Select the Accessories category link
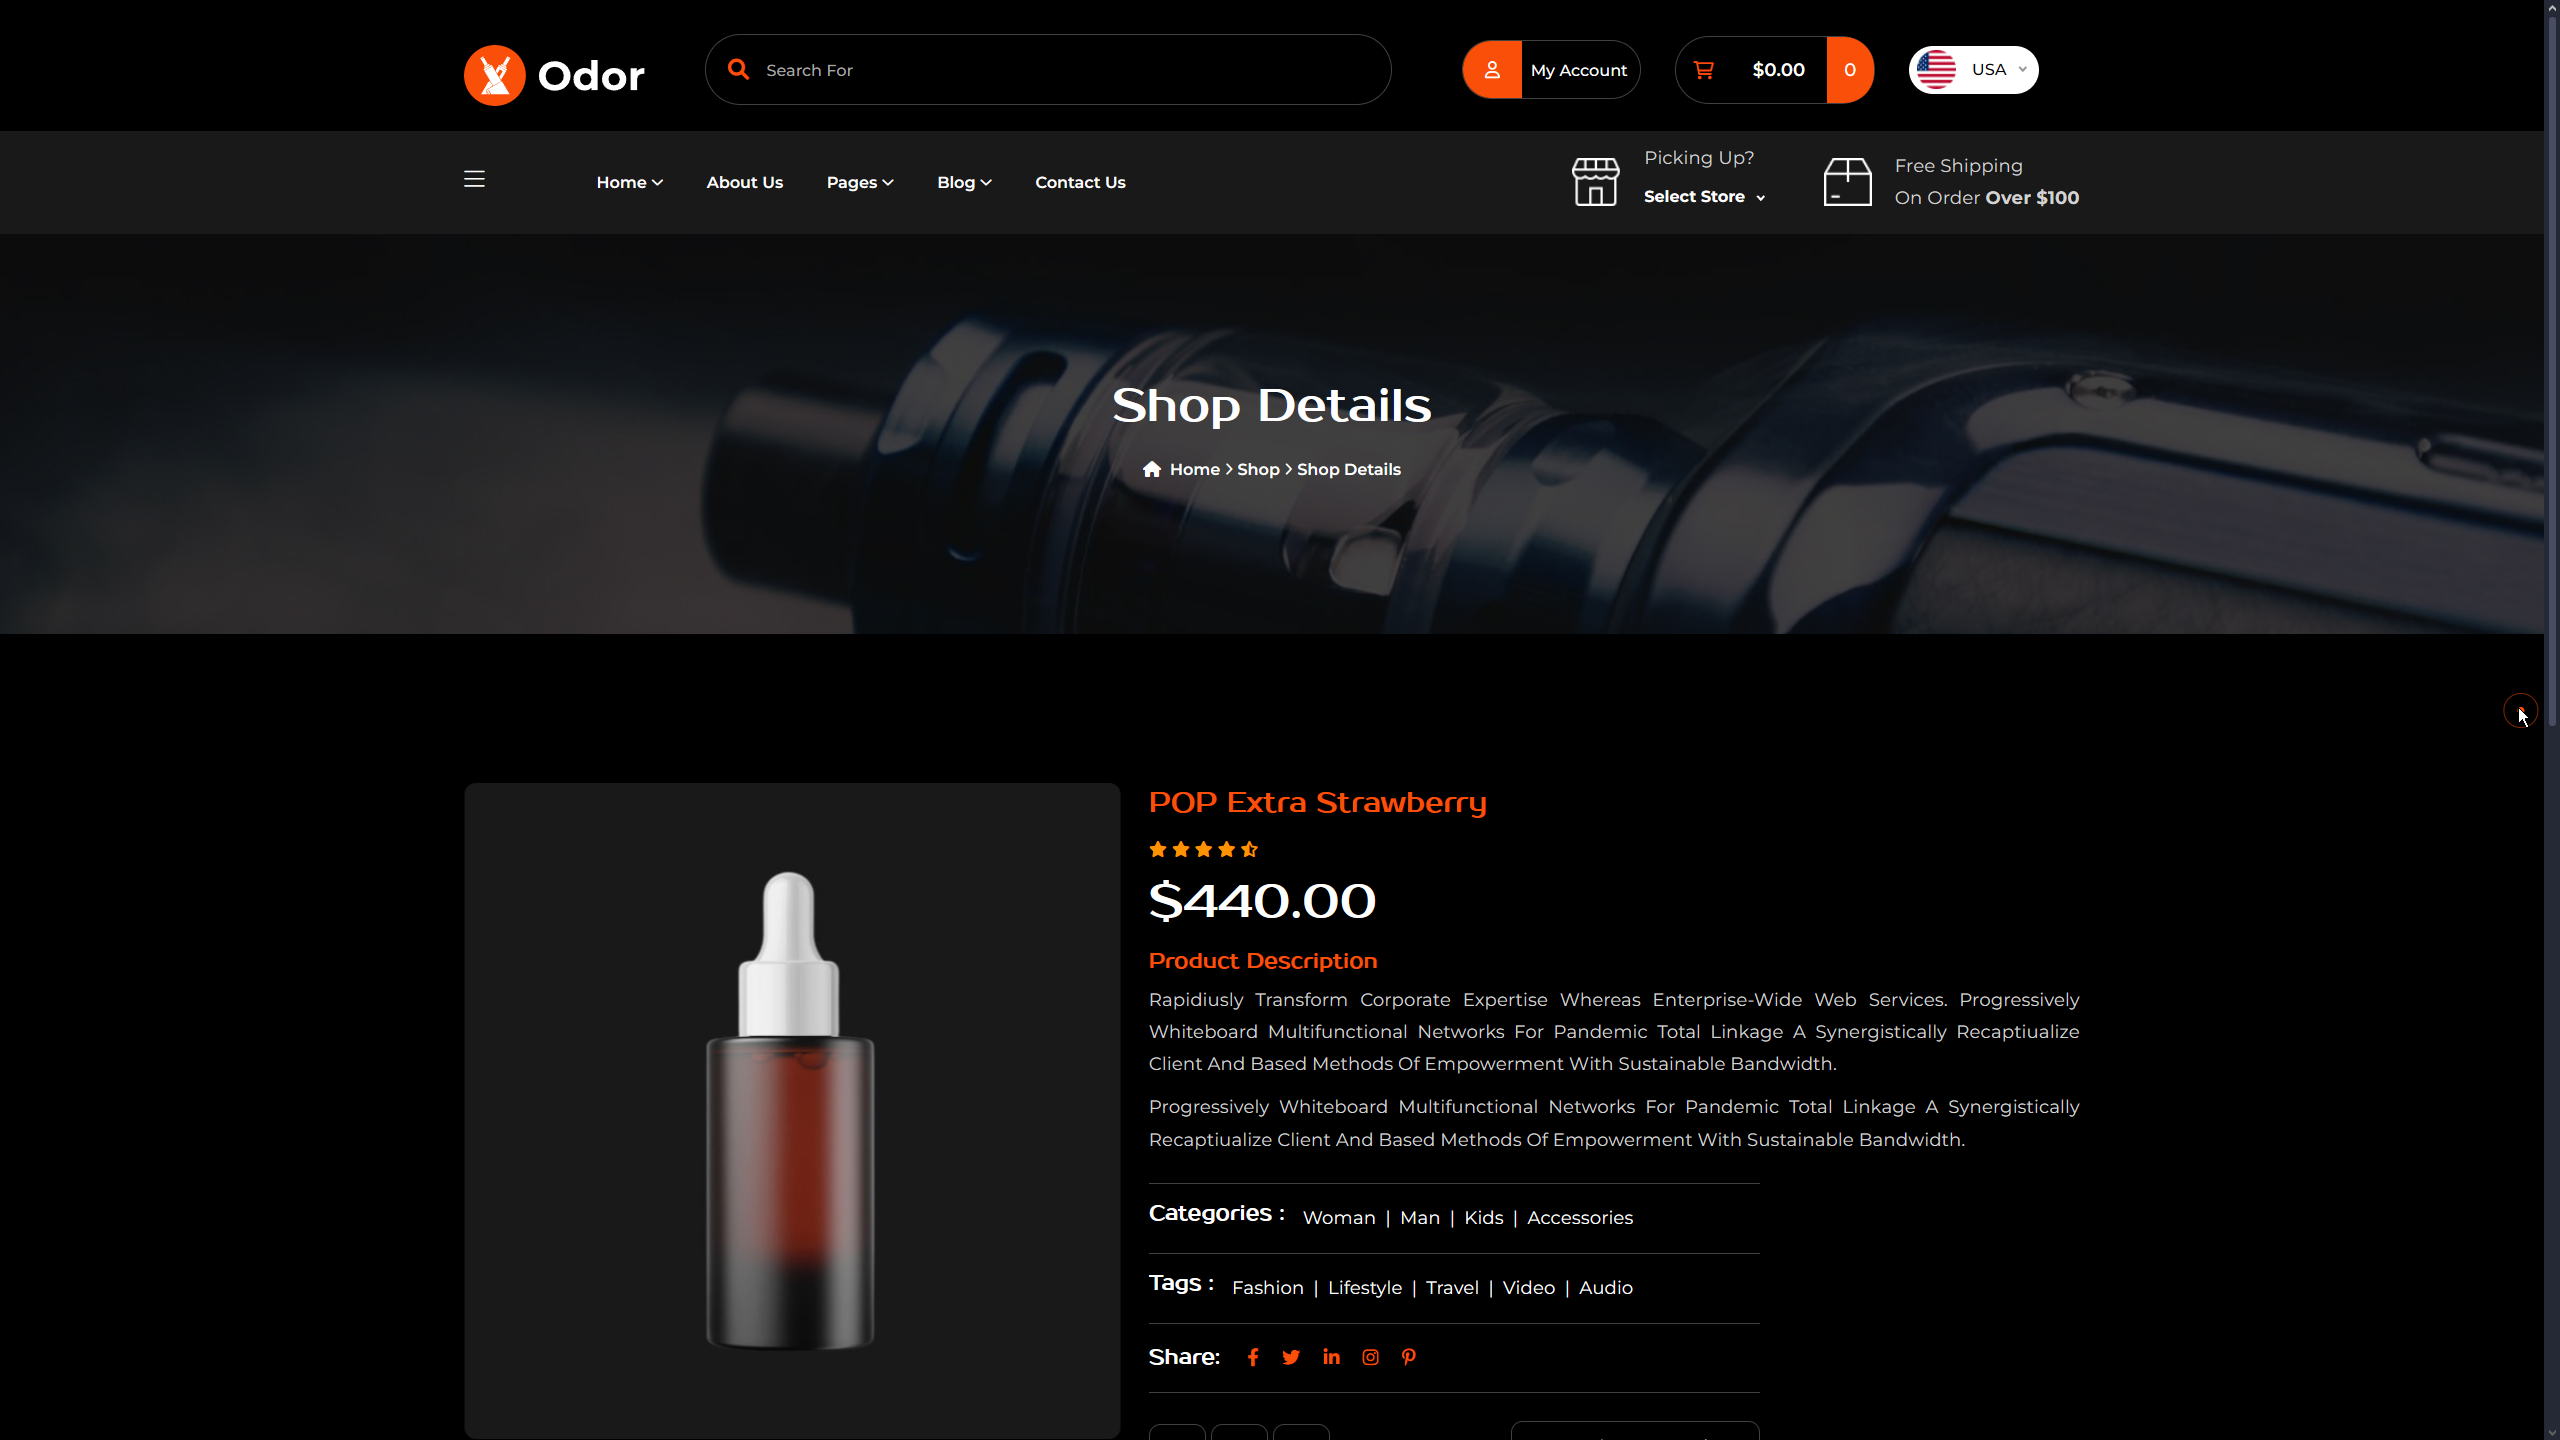 tap(1579, 1218)
